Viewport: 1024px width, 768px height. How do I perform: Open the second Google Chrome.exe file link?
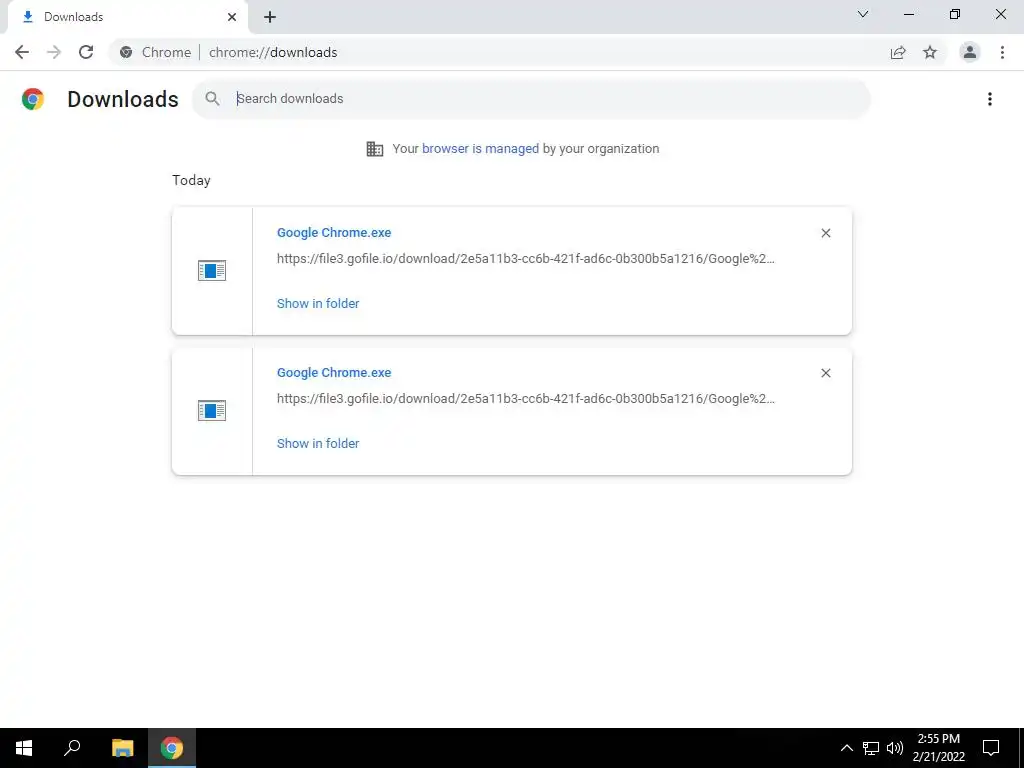click(x=334, y=372)
